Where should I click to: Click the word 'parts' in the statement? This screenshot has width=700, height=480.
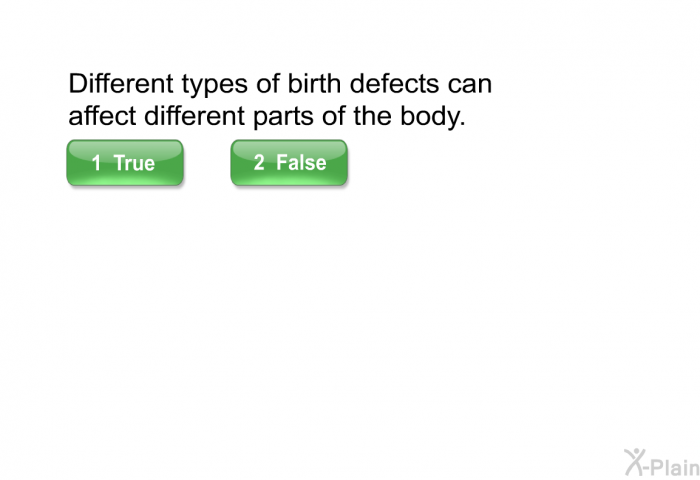[x=283, y=117]
